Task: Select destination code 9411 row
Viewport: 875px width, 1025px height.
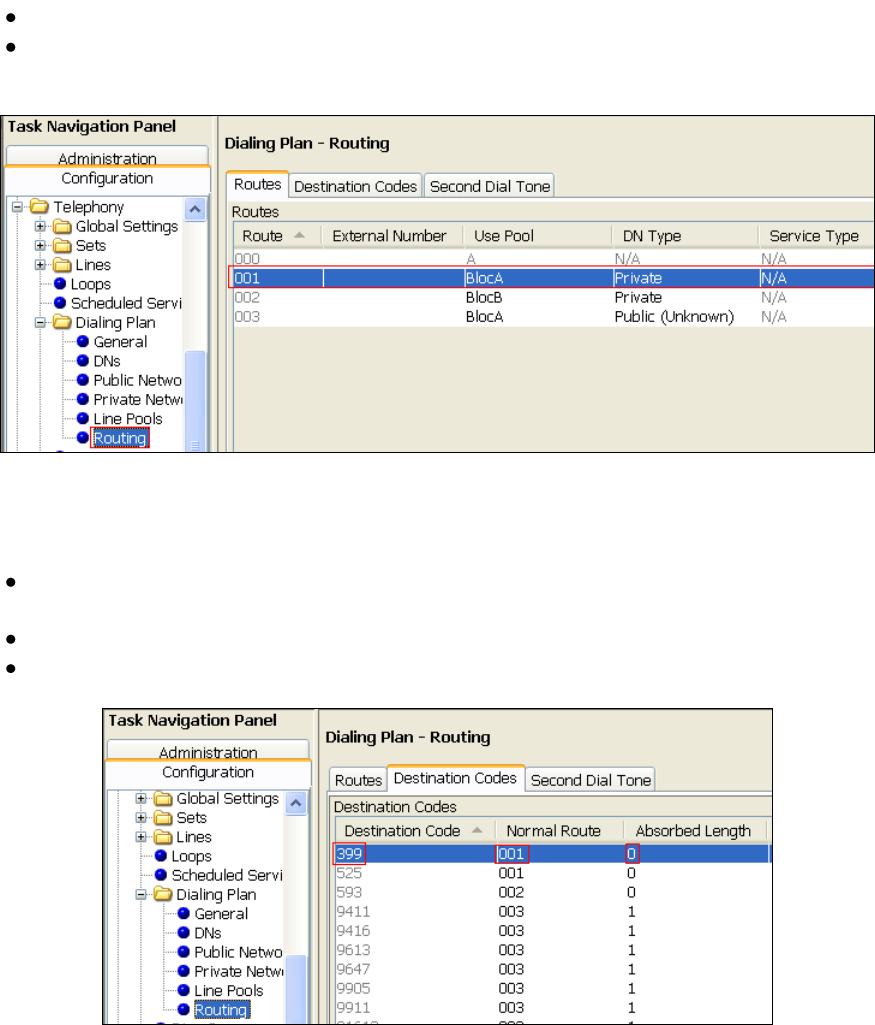Action: coord(553,911)
